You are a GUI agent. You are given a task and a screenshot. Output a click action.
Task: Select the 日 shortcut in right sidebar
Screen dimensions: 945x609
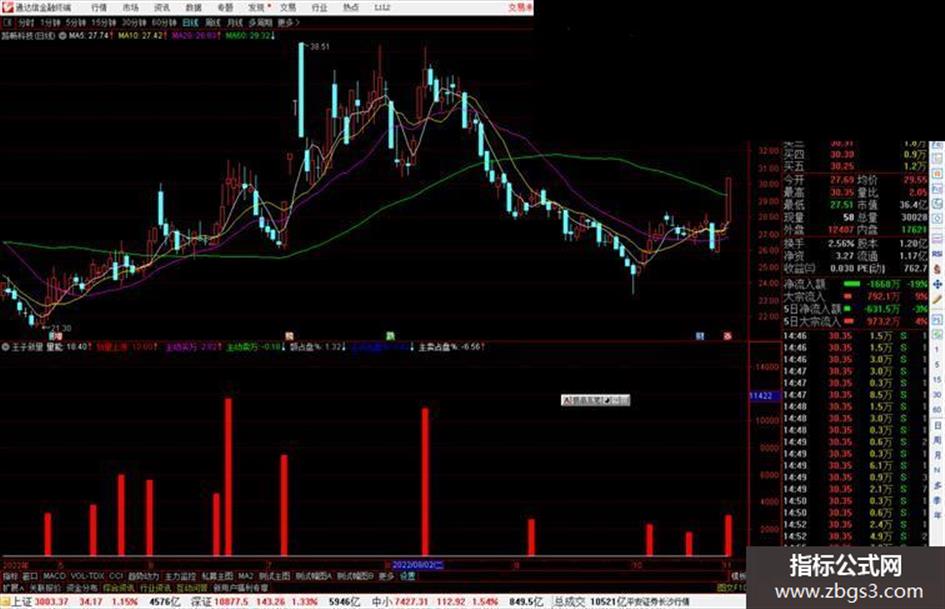coord(937,426)
